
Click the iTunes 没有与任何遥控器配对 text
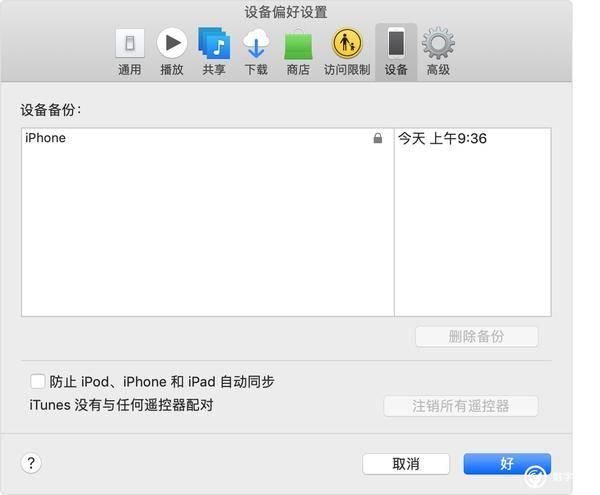tap(121, 405)
